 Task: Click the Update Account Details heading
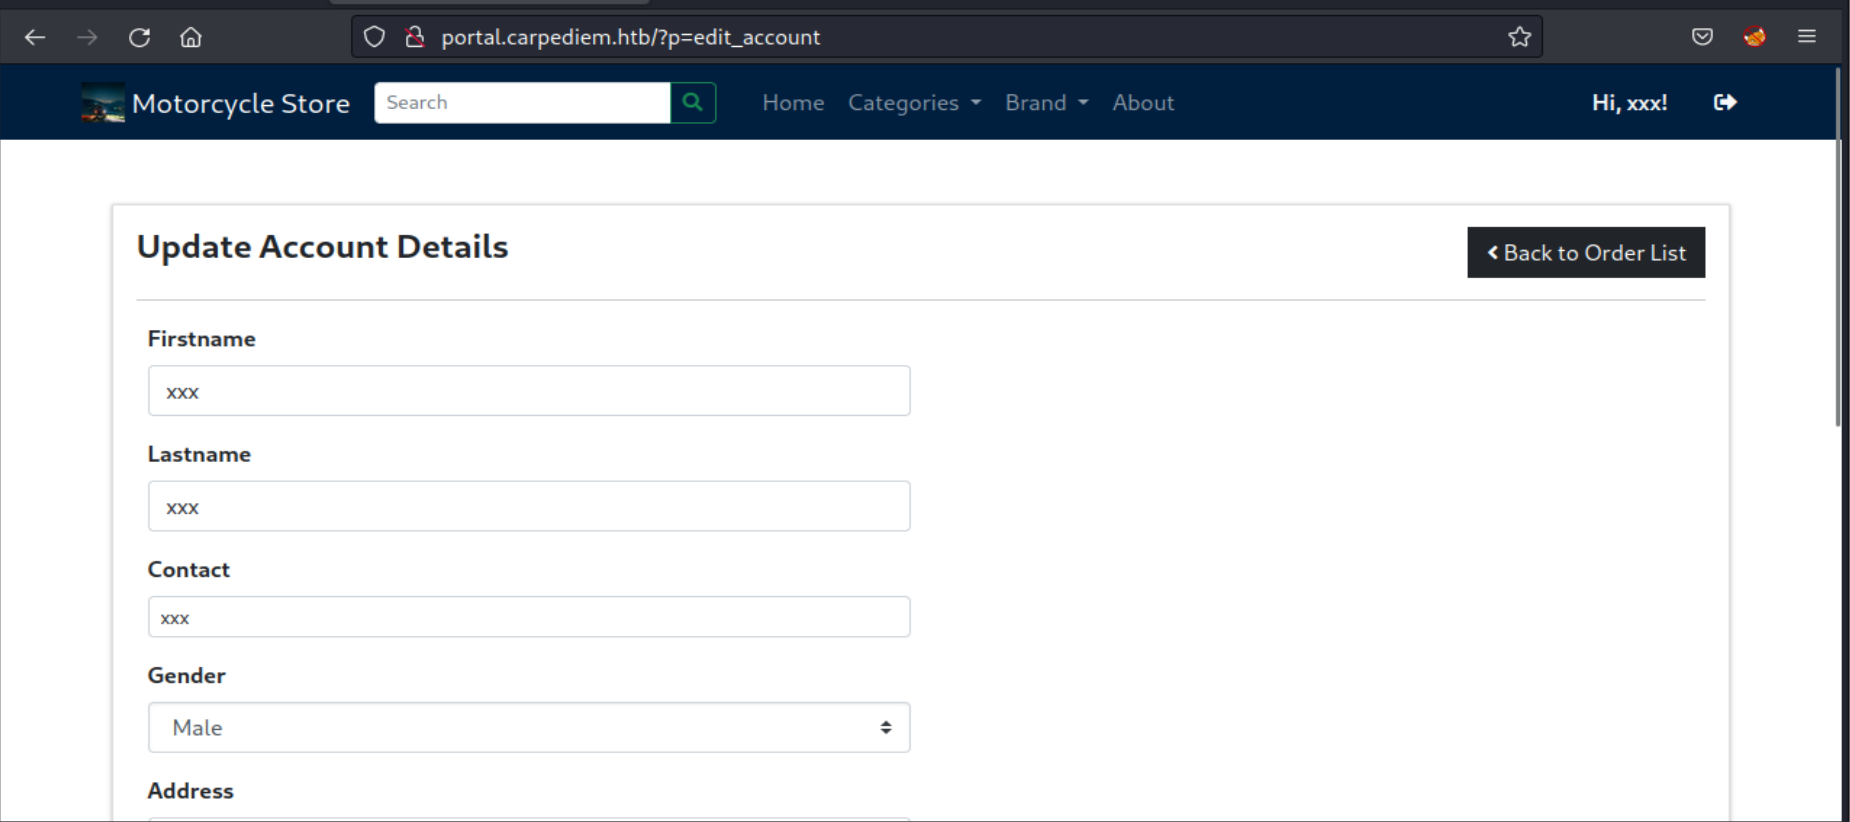click(322, 246)
